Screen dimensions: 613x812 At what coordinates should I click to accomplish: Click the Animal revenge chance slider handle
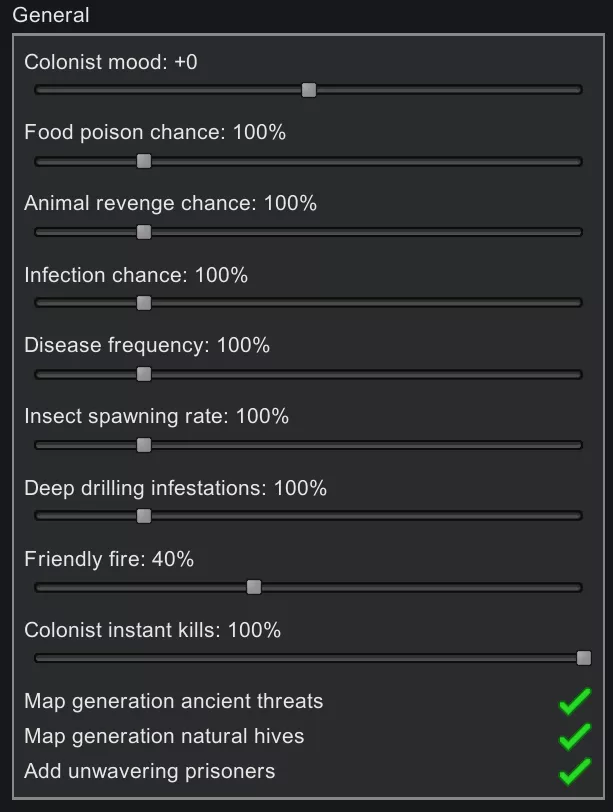(x=143, y=231)
